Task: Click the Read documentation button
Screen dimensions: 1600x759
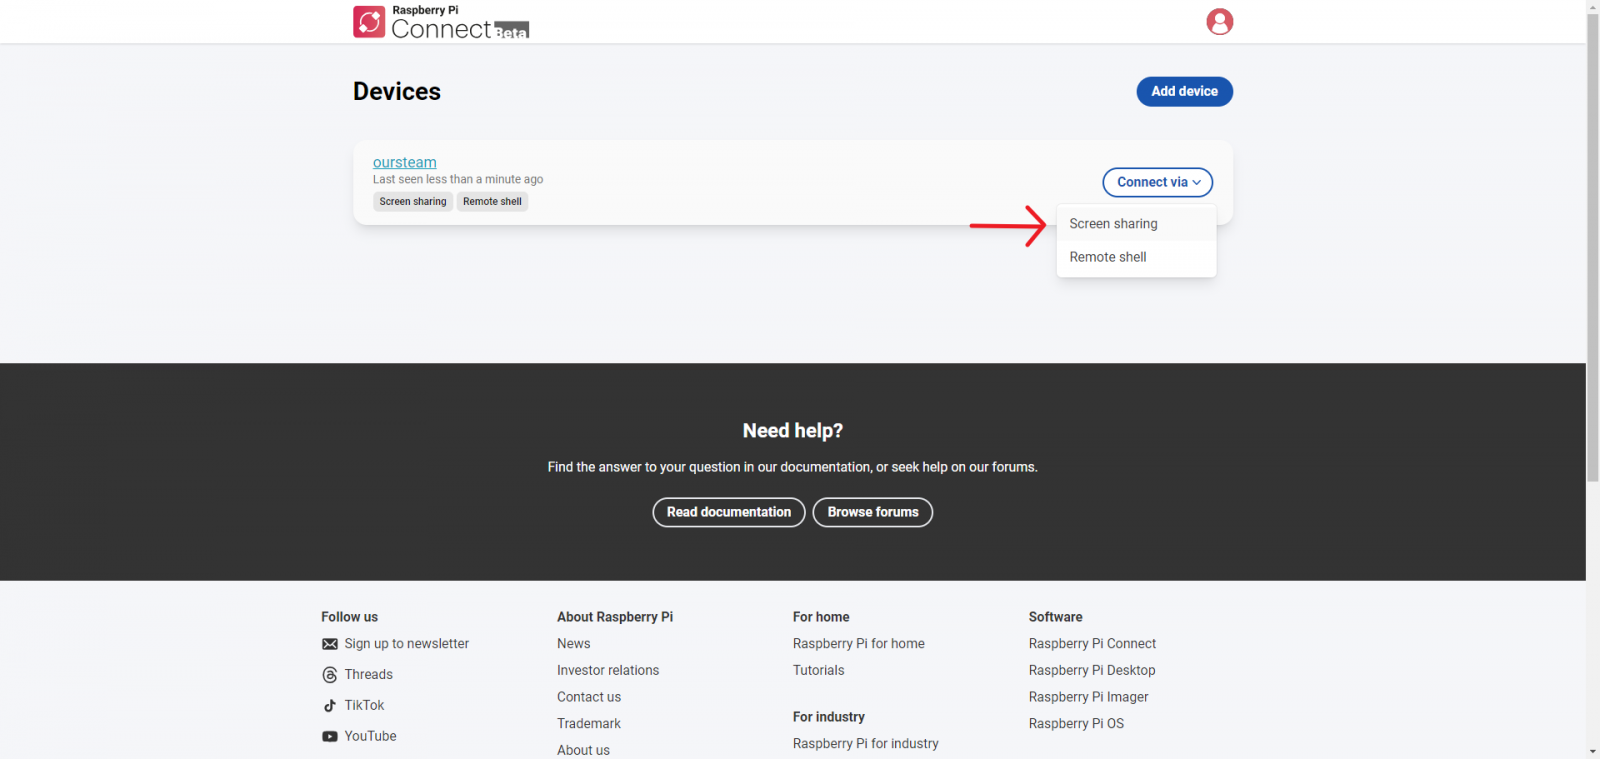Action: point(729,512)
